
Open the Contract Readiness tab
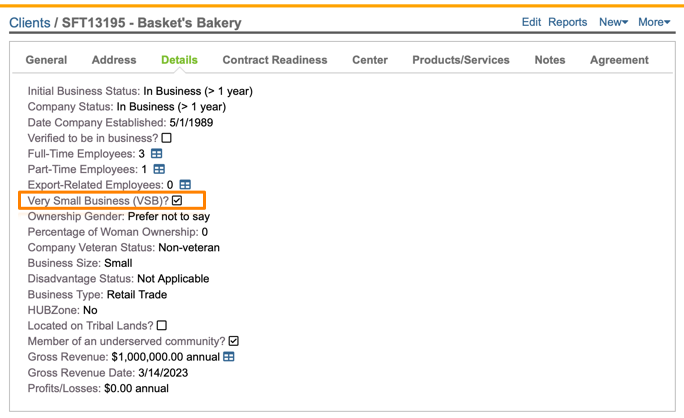pyautogui.click(x=274, y=60)
